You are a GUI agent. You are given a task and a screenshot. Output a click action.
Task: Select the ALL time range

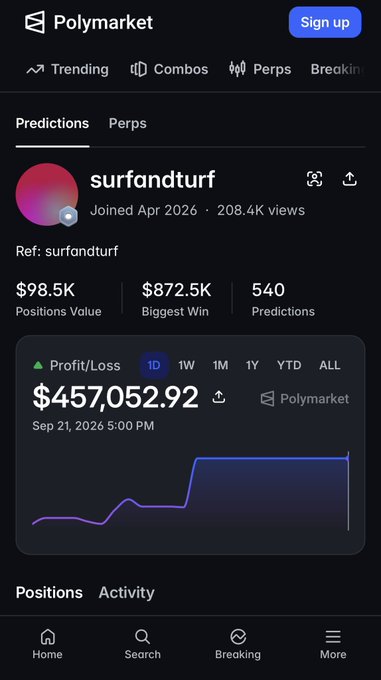coord(330,366)
